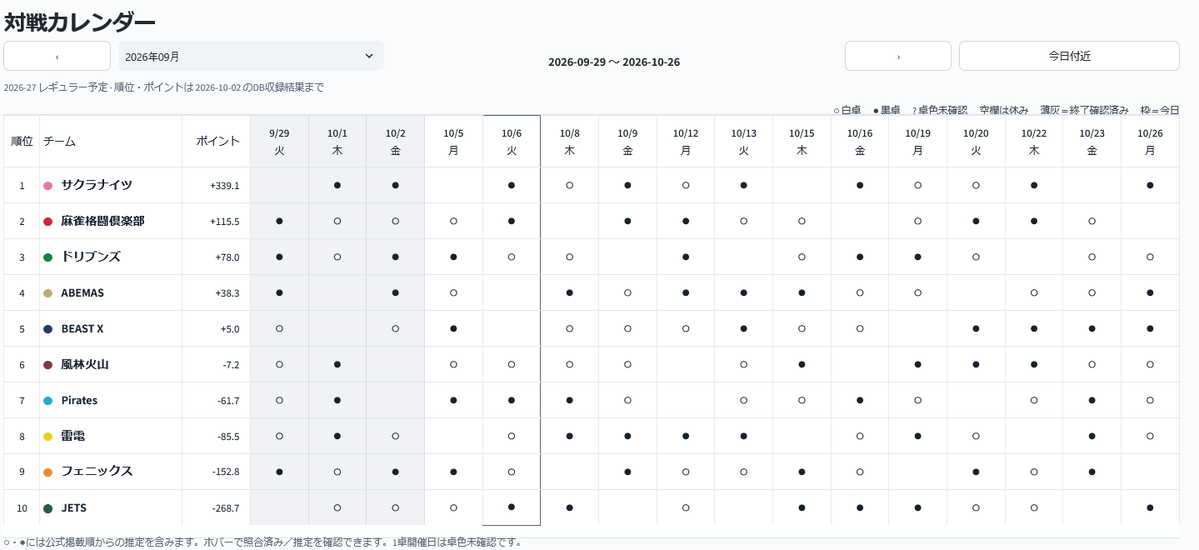Click the navy dot next to BEAST X
This screenshot has height=550, width=1199.
[x=48, y=329]
